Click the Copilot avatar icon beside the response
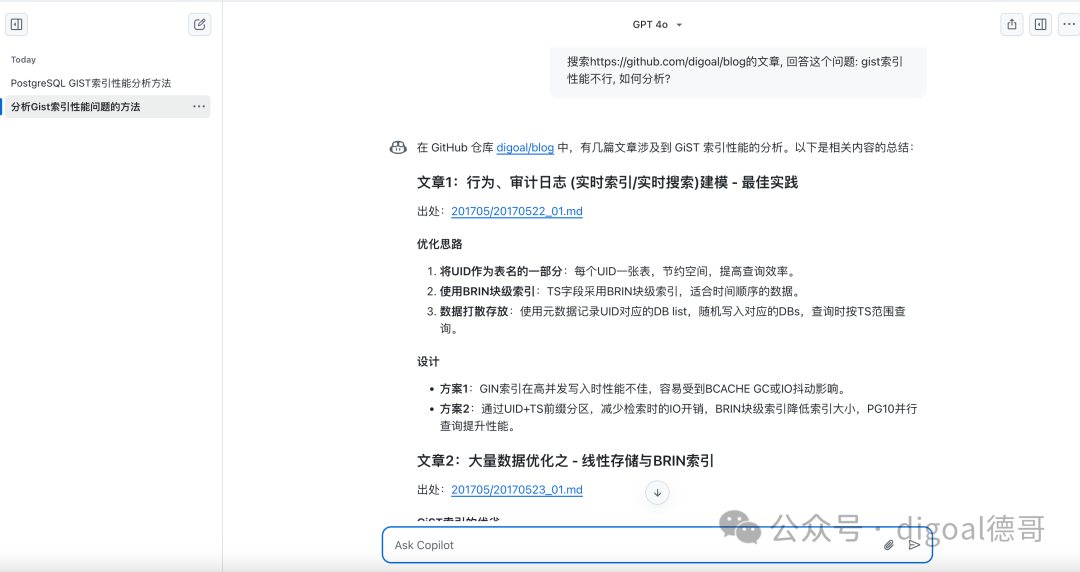 [398, 147]
